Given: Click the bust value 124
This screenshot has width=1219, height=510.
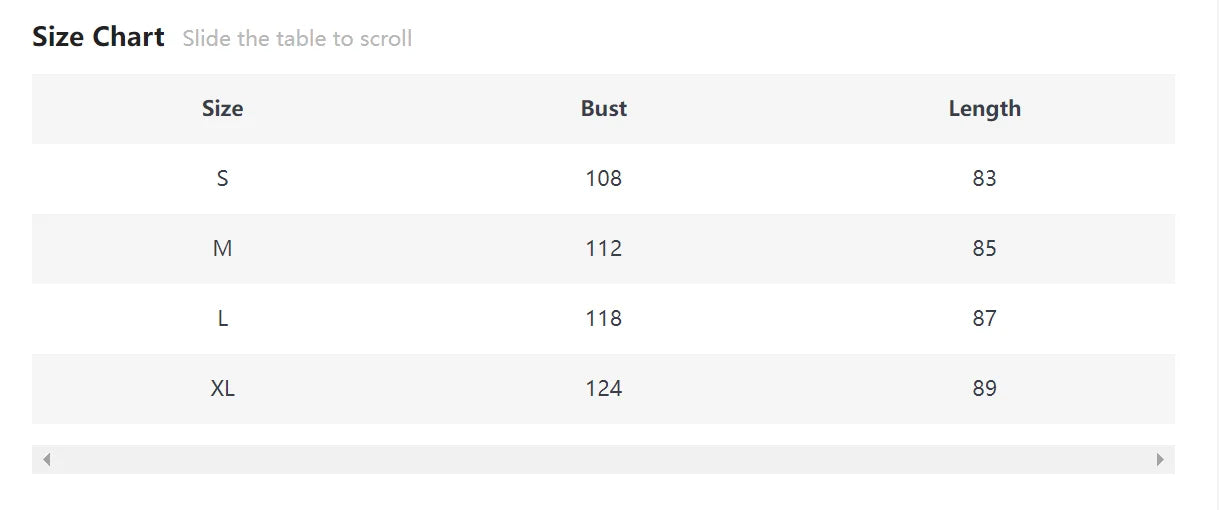Looking at the screenshot, I should tap(604, 389).
